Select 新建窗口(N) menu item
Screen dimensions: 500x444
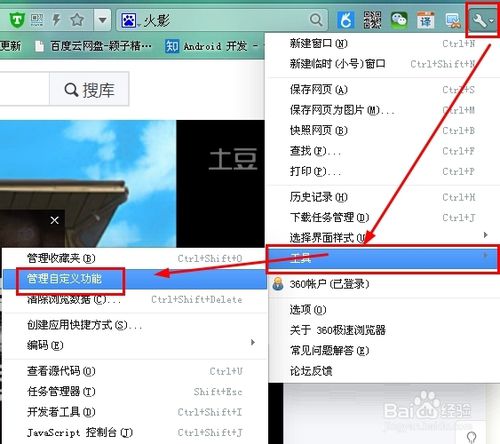pyautogui.click(x=382, y=43)
